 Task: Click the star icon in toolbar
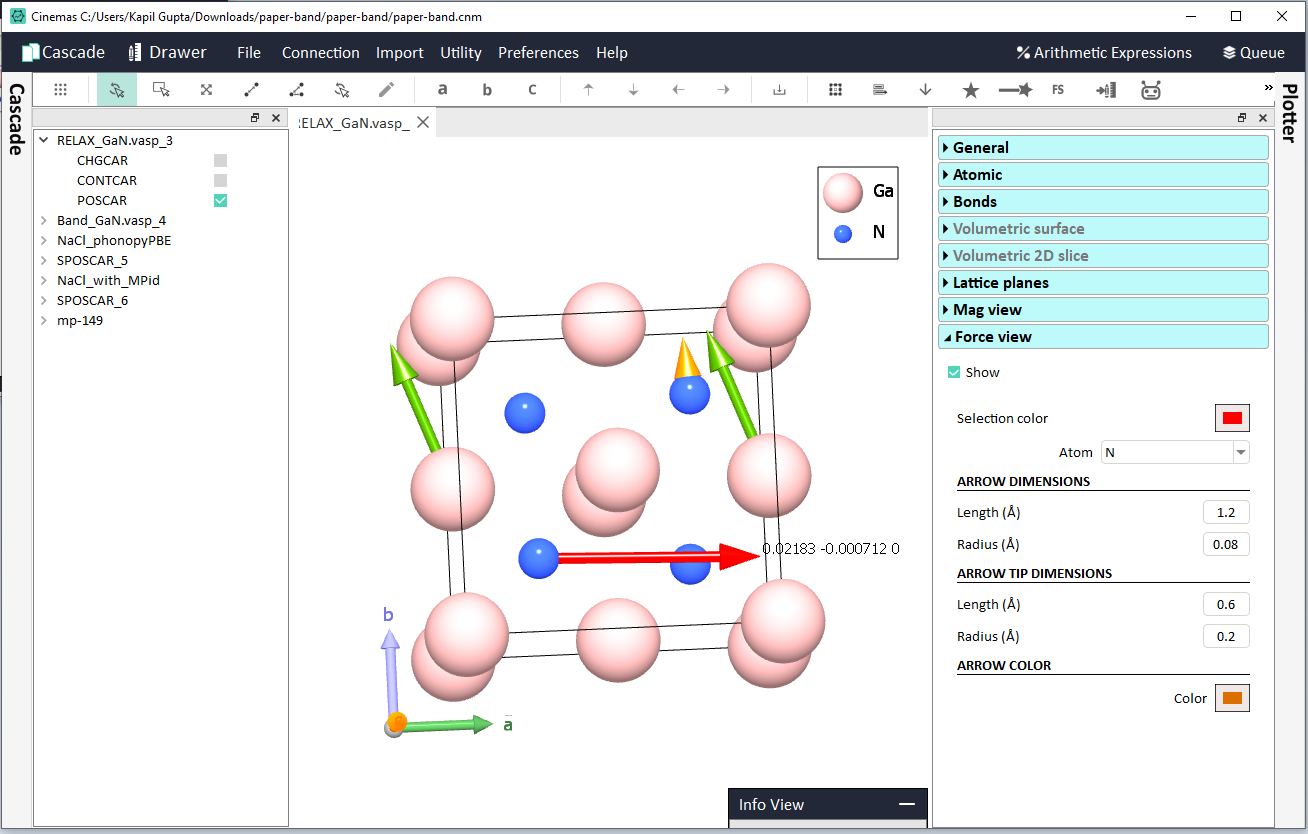coord(970,90)
